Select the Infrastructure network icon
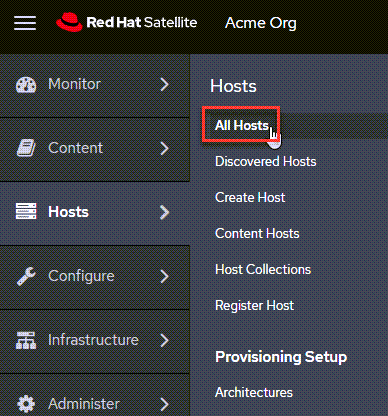The height and width of the screenshot is (416, 388). (26, 340)
